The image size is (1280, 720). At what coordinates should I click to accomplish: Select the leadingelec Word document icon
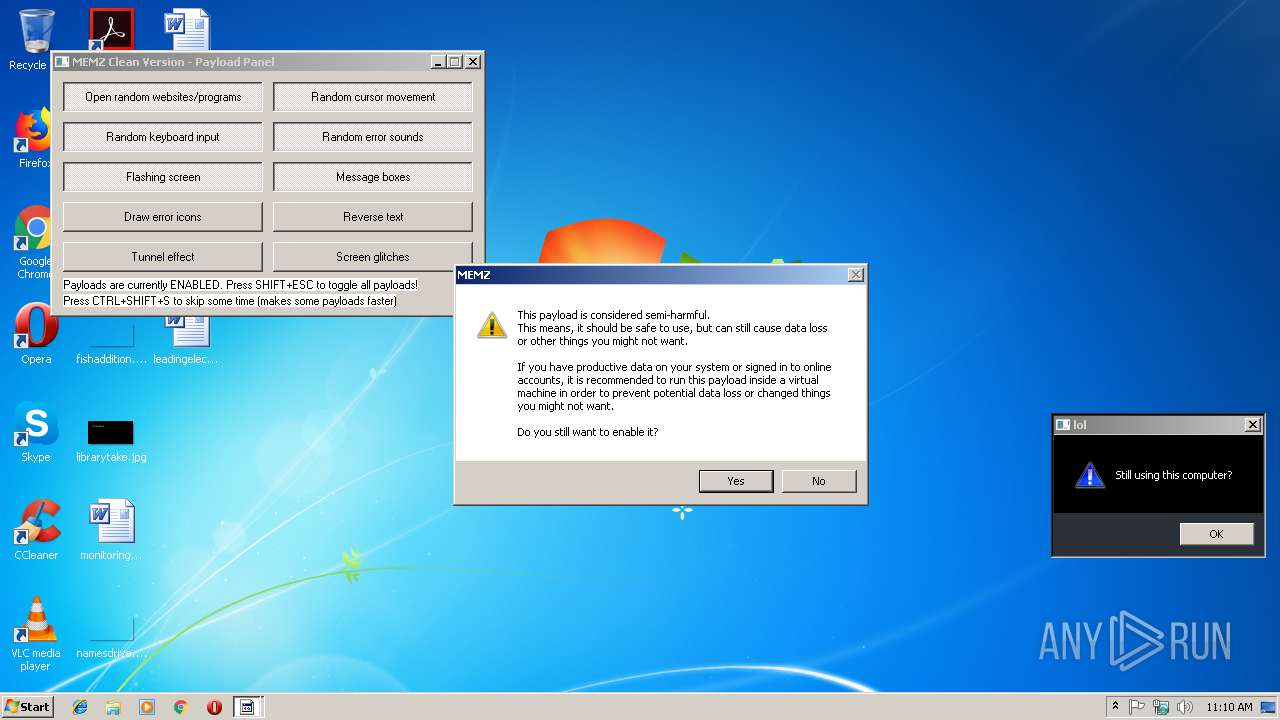pyautogui.click(x=186, y=340)
